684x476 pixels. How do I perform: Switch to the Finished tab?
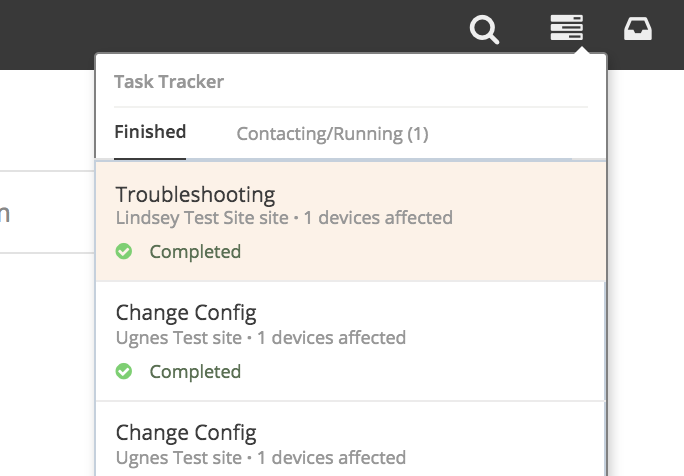pos(150,132)
